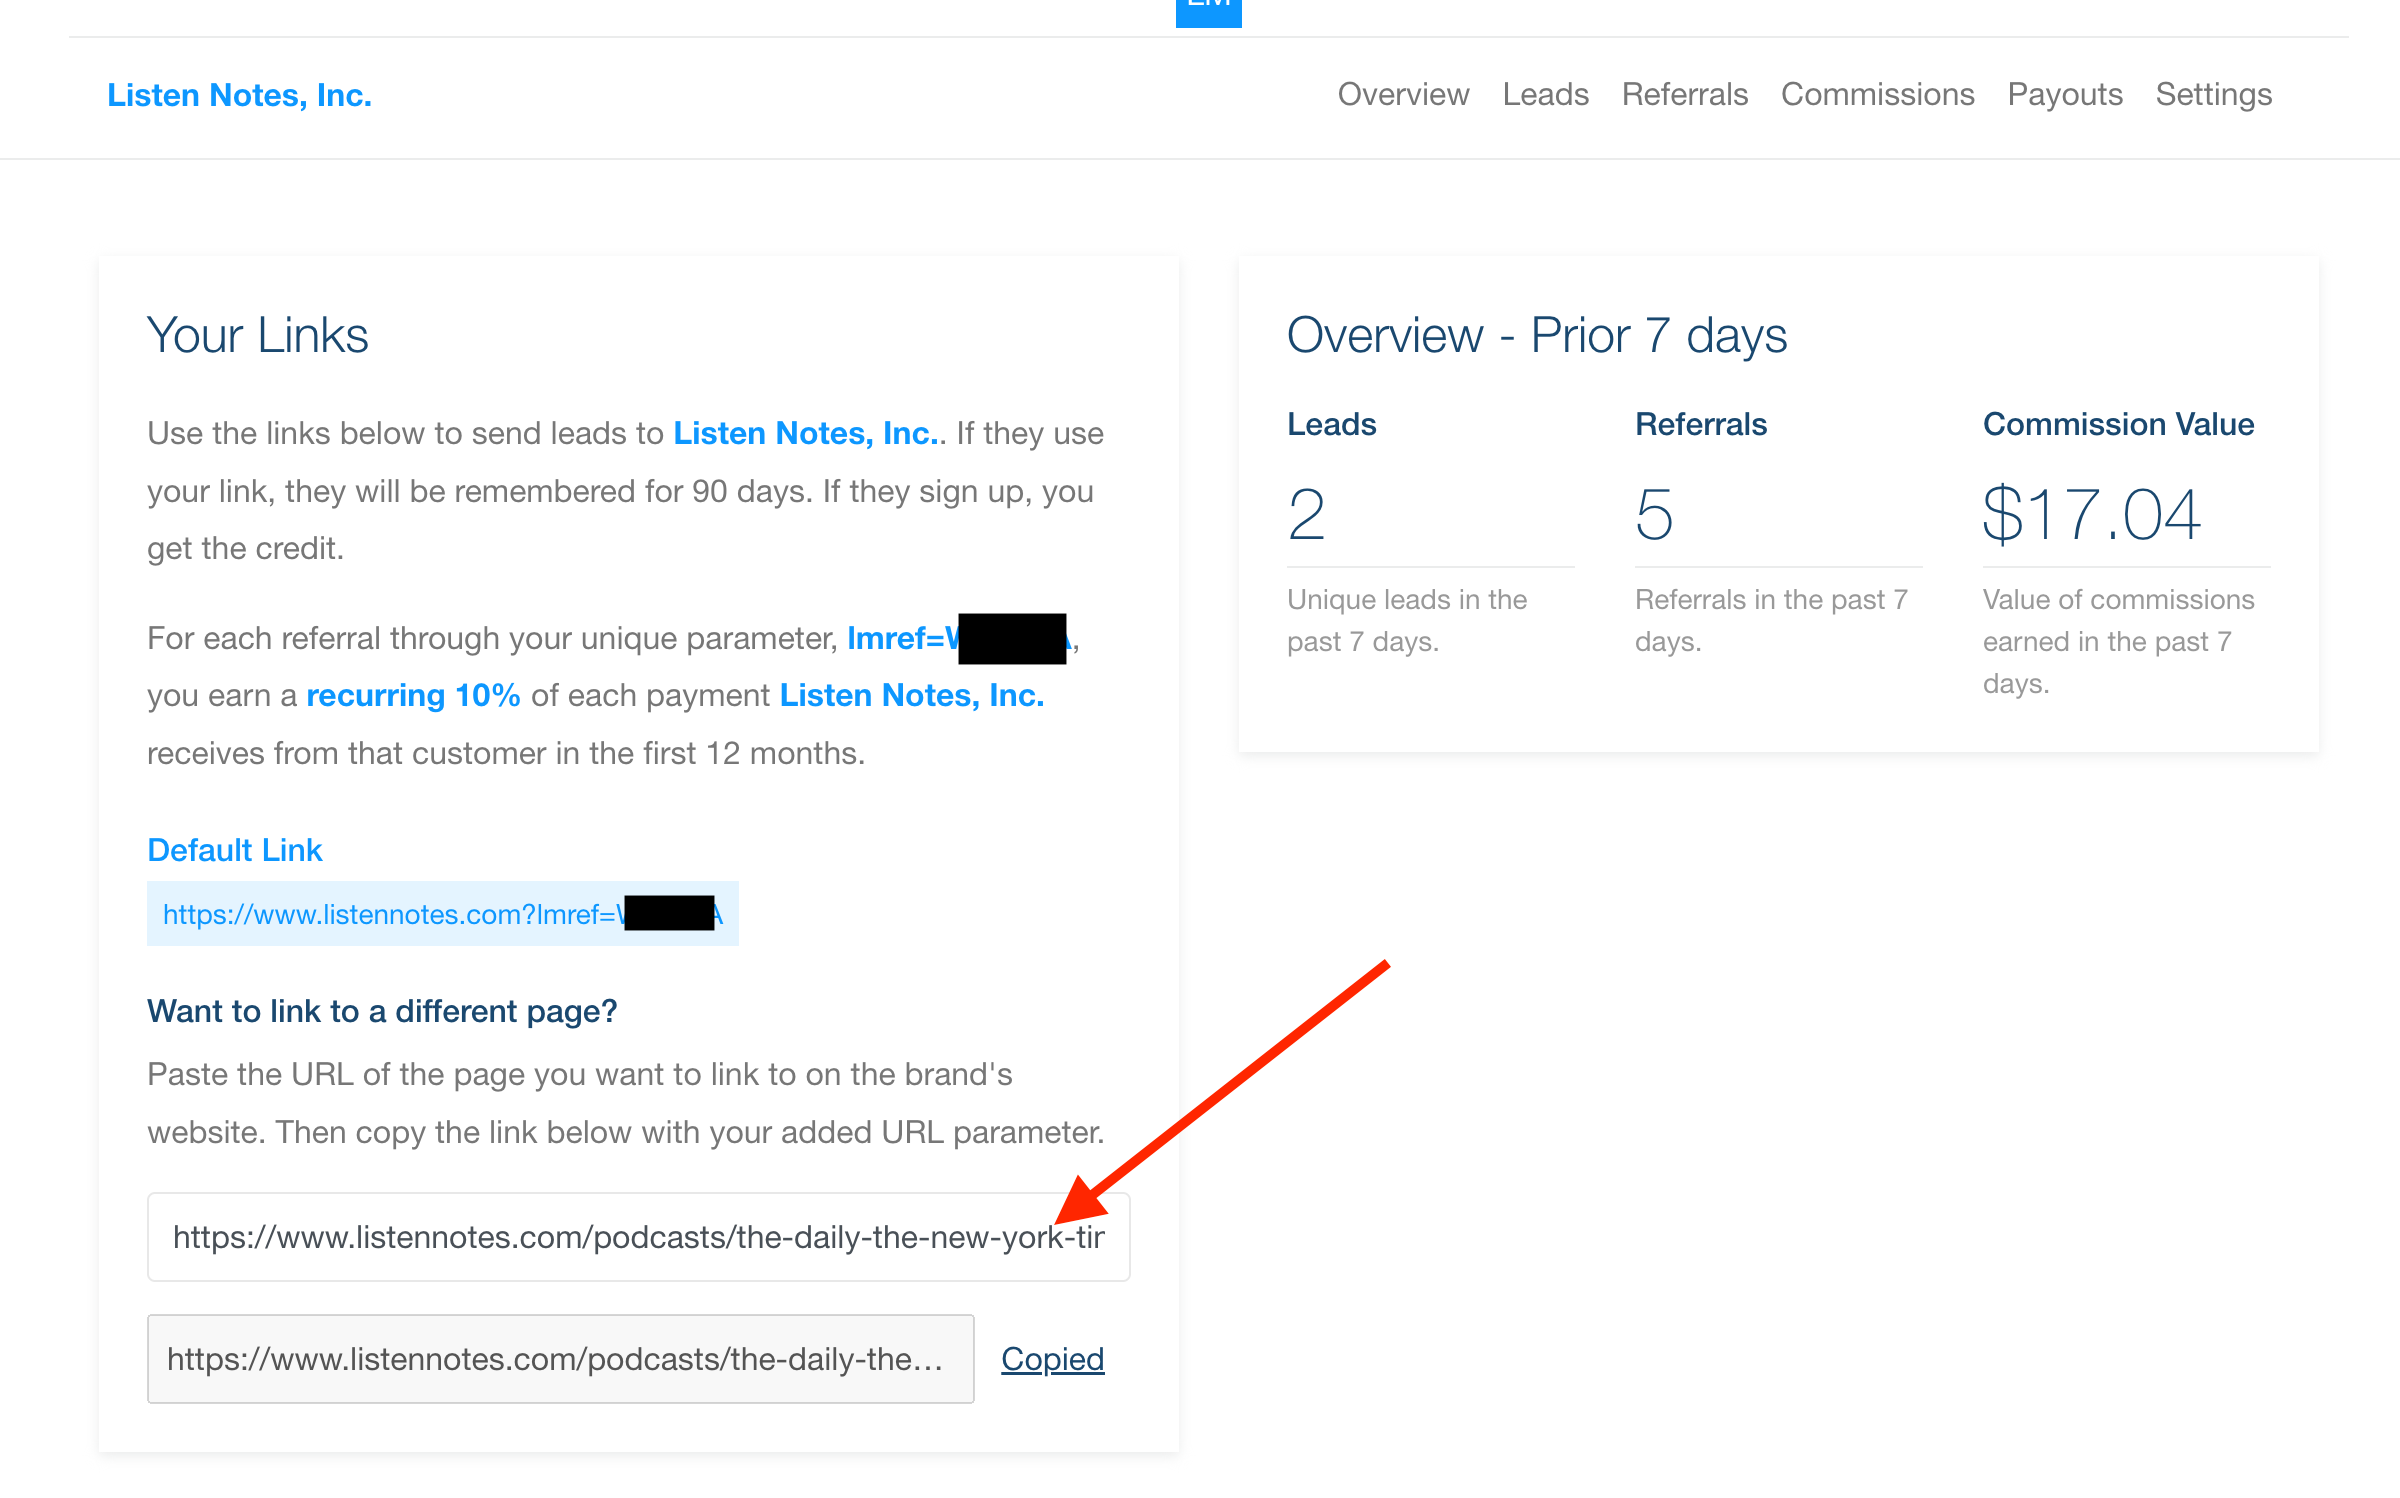Focus the page URL input field
Viewport: 2400px width, 1498px height.
pos(638,1237)
